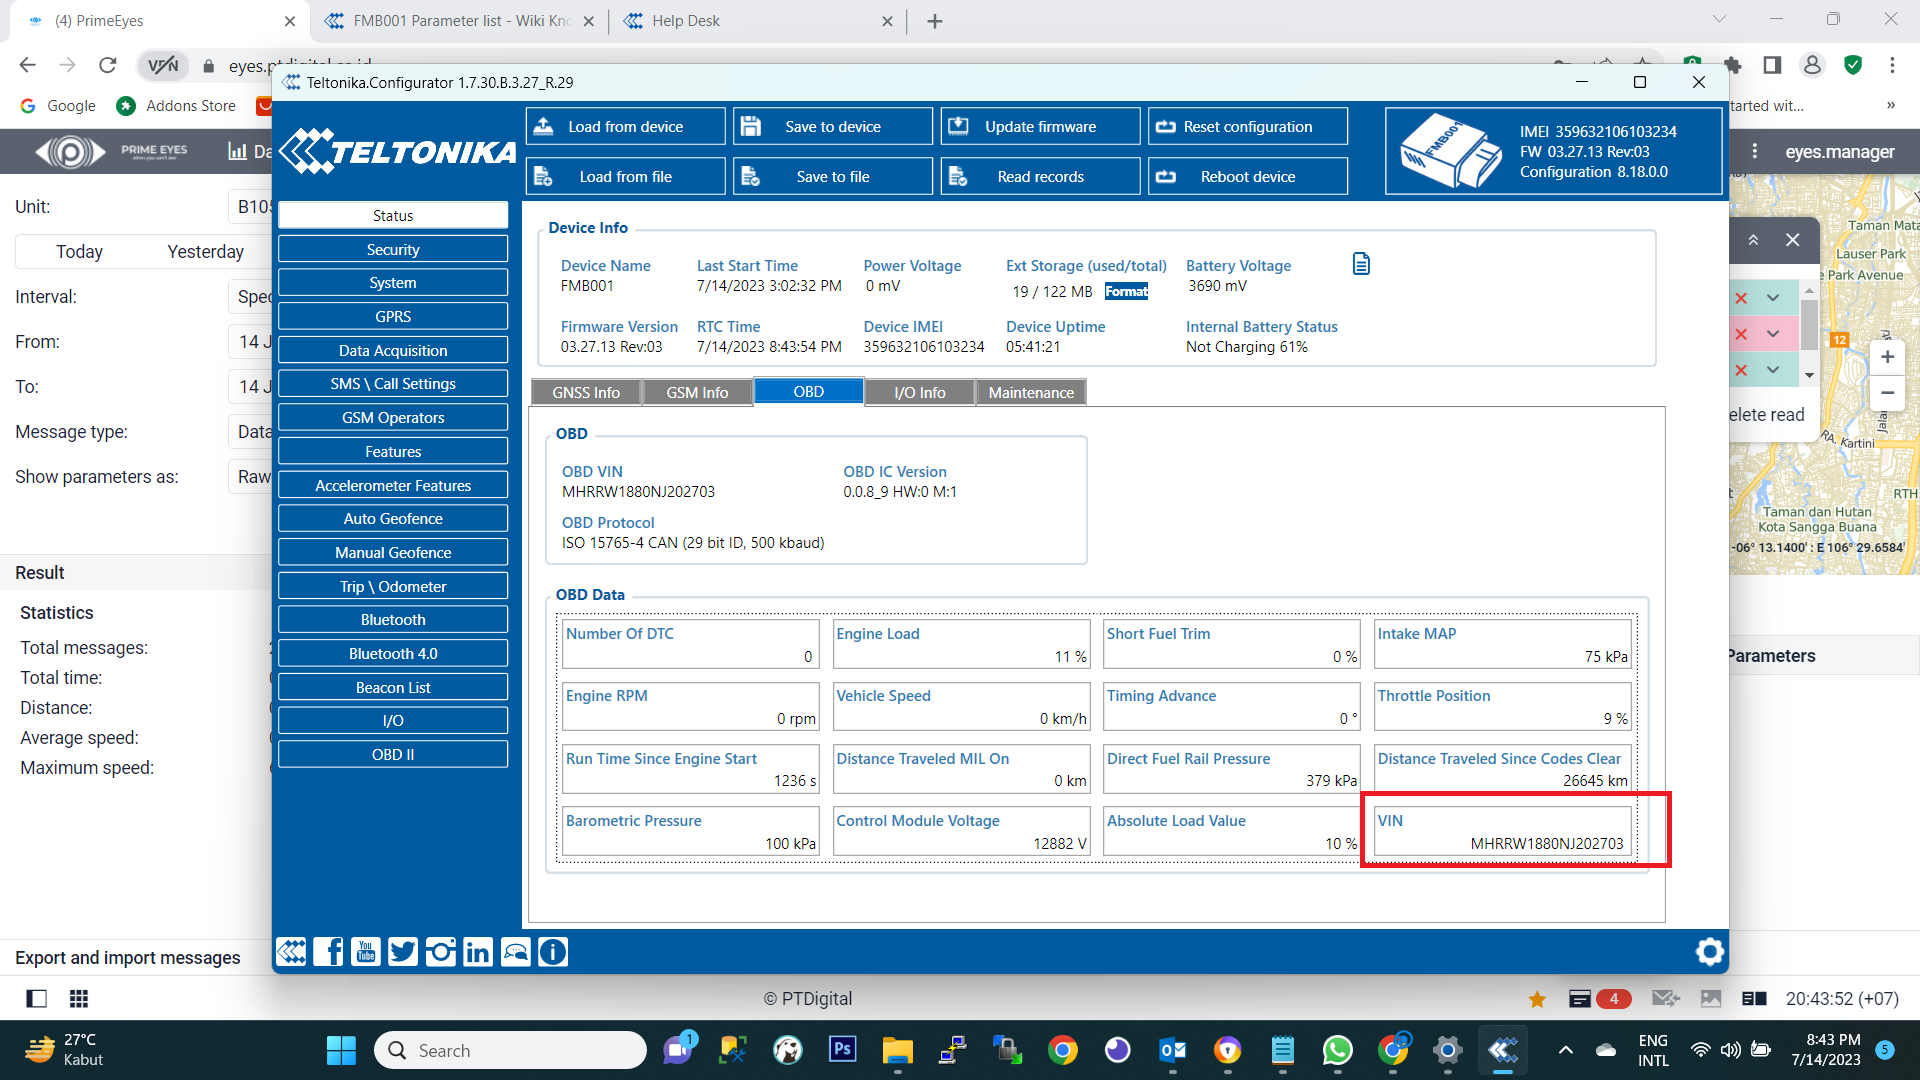Expand first chevron in map list panel
The image size is (1920, 1080).
coord(1773,298)
